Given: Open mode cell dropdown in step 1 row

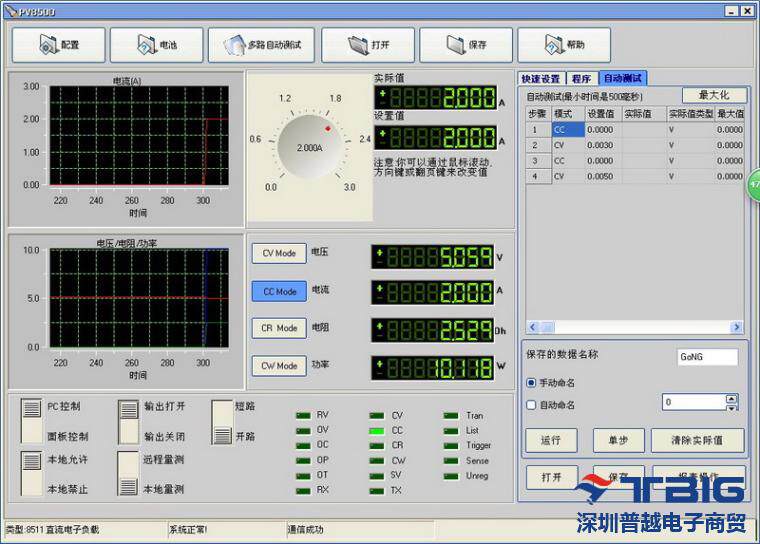Looking at the screenshot, I should pyautogui.click(x=566, y=129).
